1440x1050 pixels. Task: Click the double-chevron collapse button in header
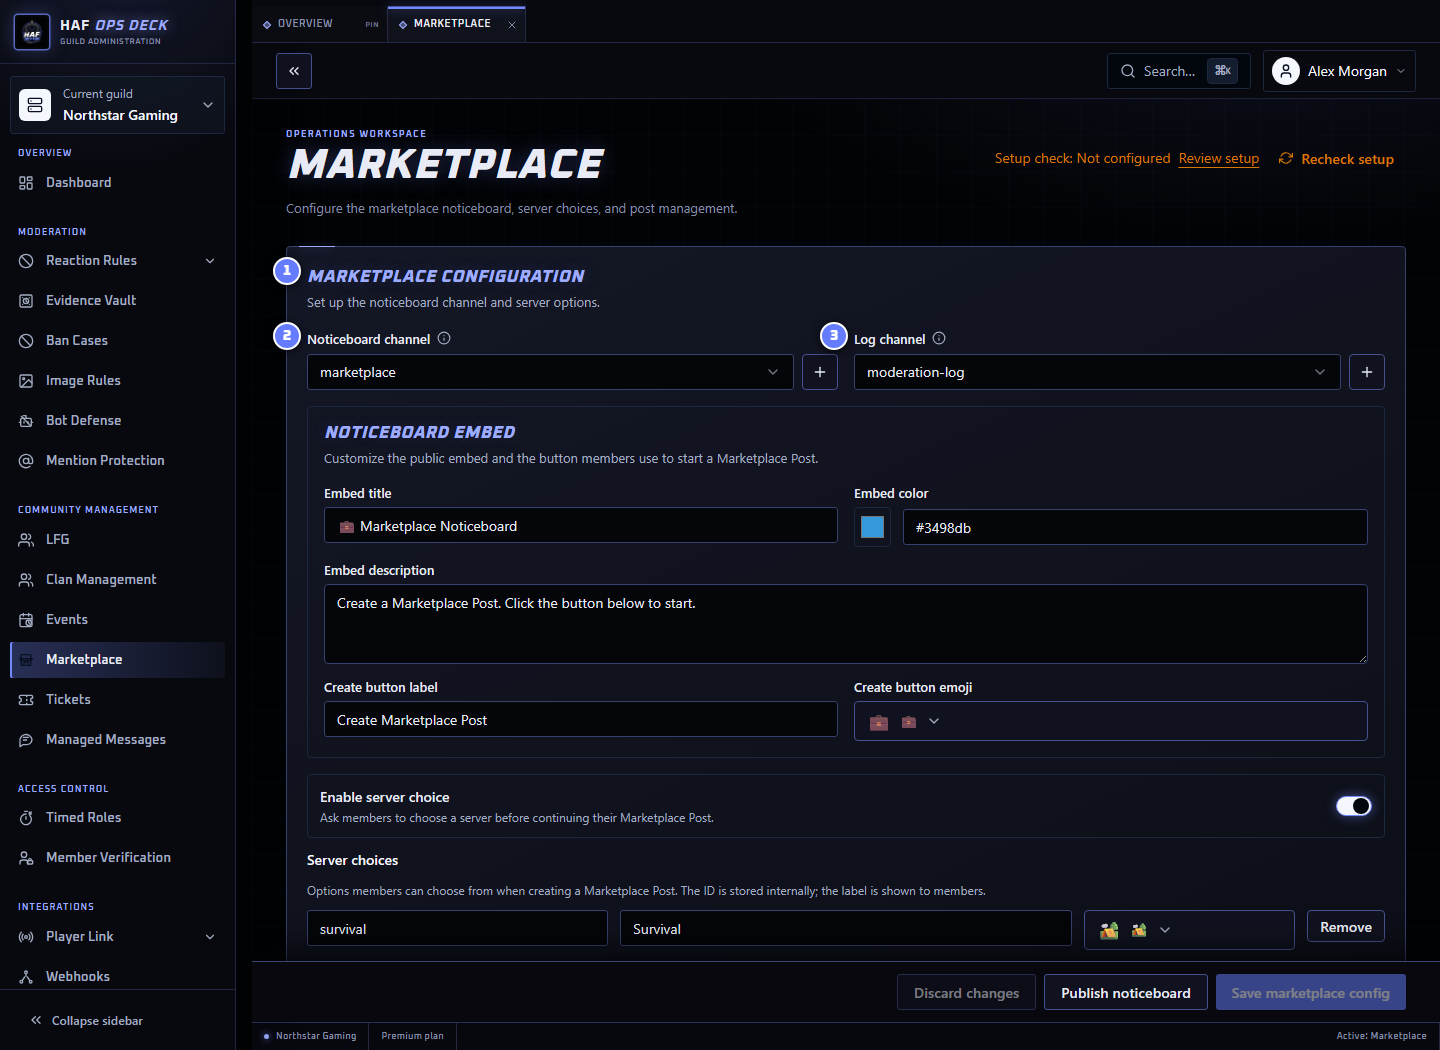[294, 71]
